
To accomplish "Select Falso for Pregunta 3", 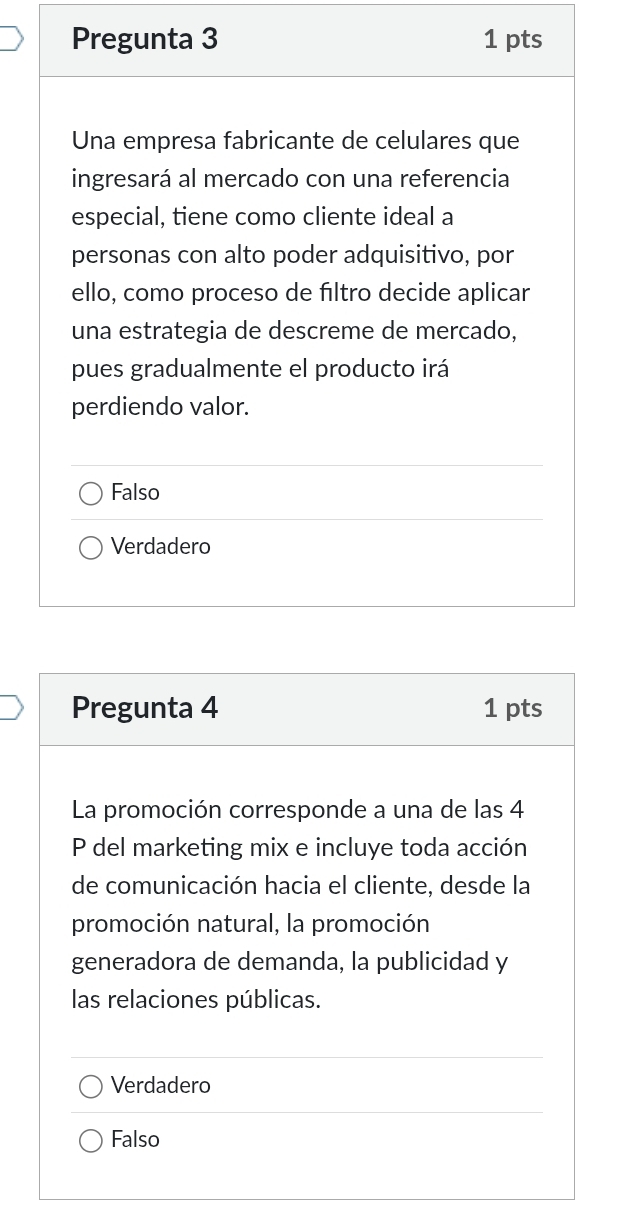I will (91, 493).
